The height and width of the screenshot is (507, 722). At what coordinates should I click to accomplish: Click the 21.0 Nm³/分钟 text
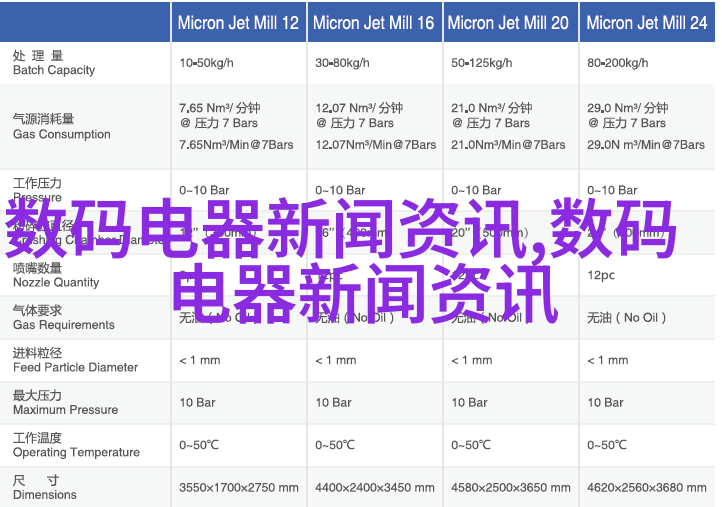pyautogui.click(x=492, y=108)
